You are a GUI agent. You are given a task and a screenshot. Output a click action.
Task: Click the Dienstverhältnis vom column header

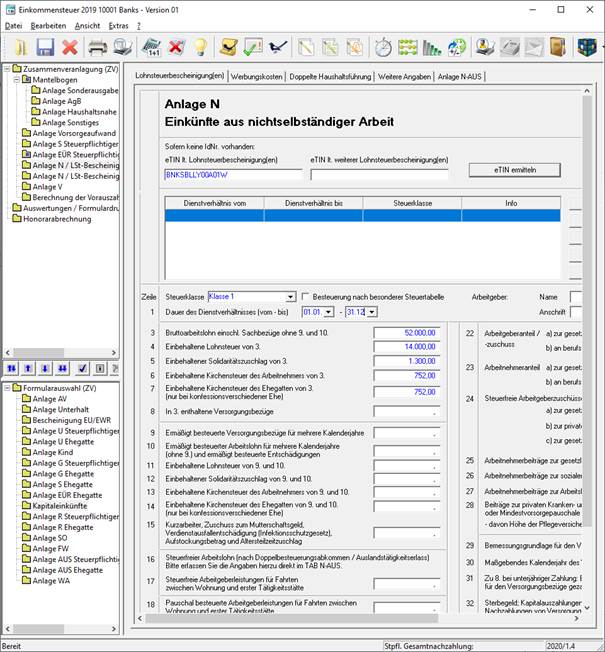point(215,203)
